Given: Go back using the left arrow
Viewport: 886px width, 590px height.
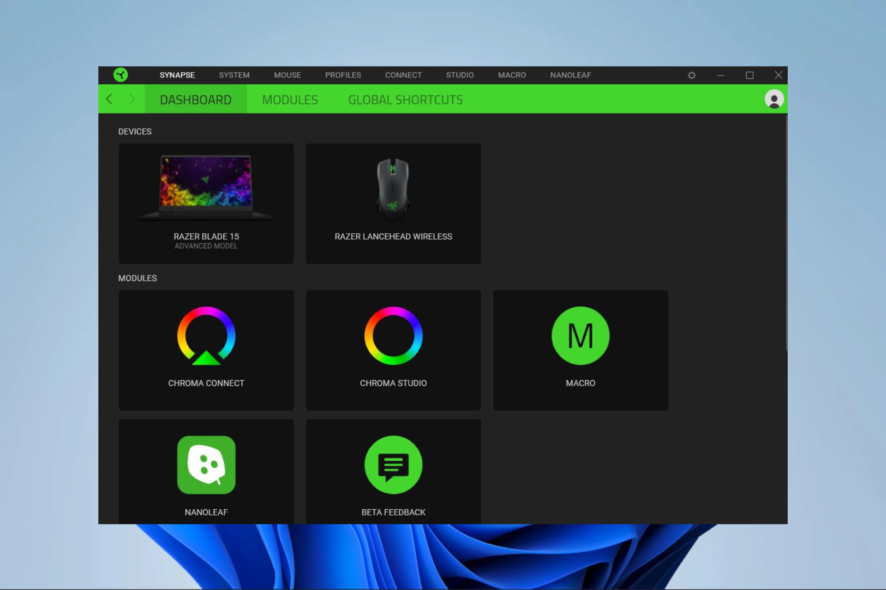Looking at the screenshot, I should tap(110, 99).
